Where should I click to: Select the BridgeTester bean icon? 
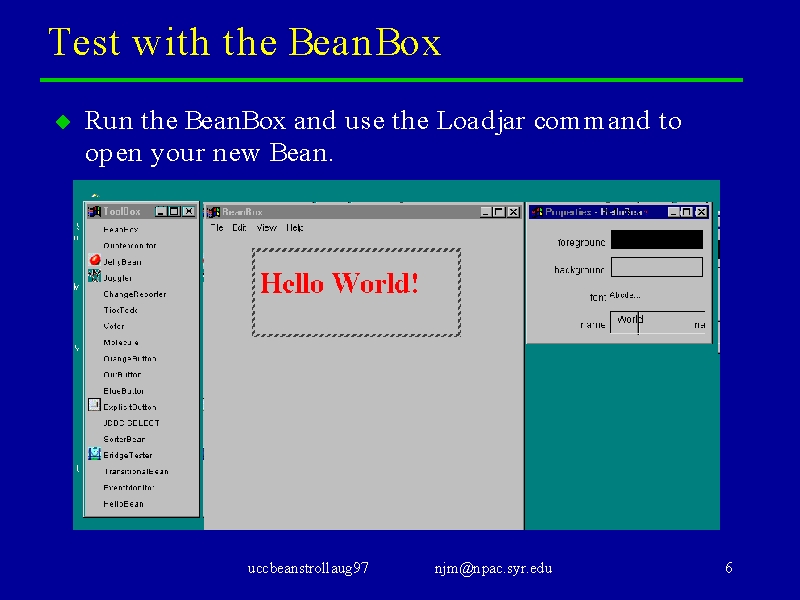tap(94, 454)
